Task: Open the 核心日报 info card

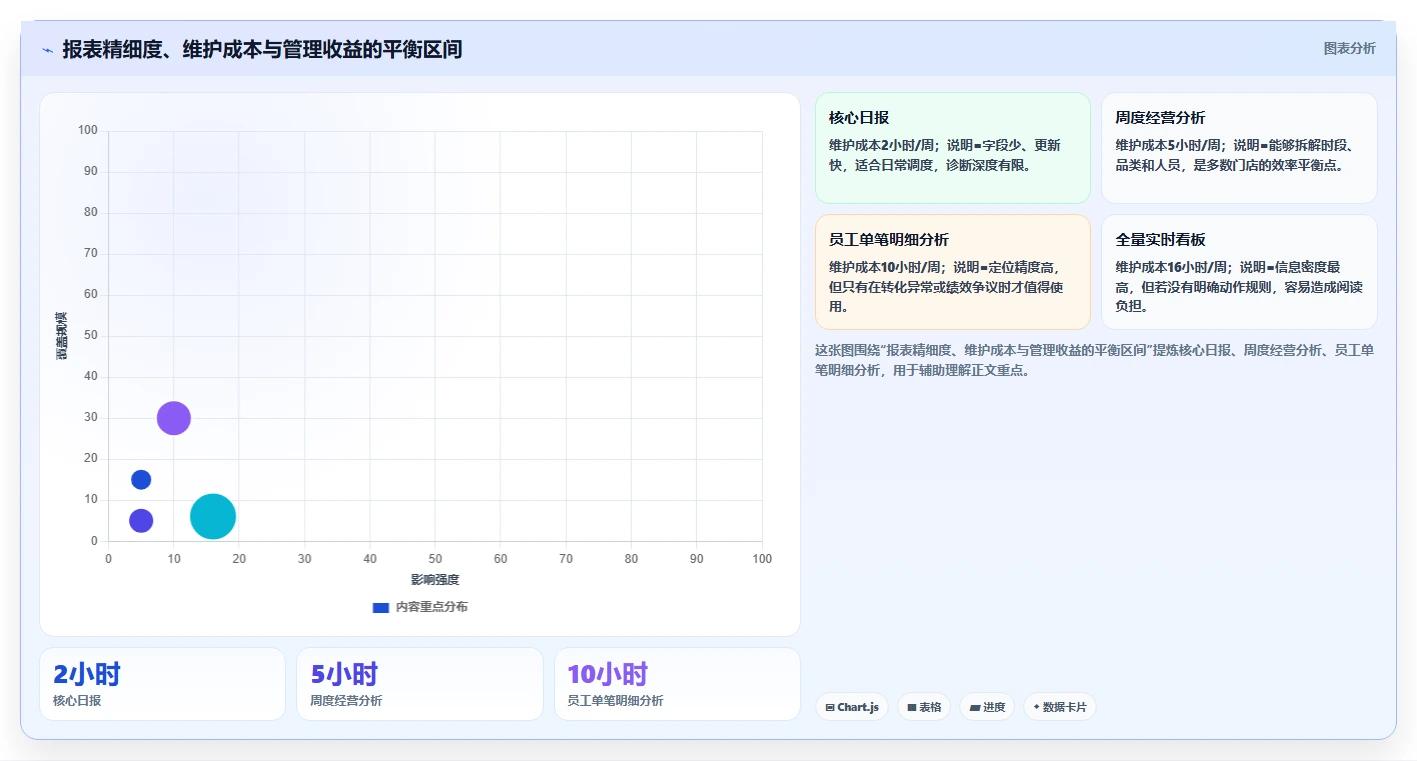Action: 952,148
